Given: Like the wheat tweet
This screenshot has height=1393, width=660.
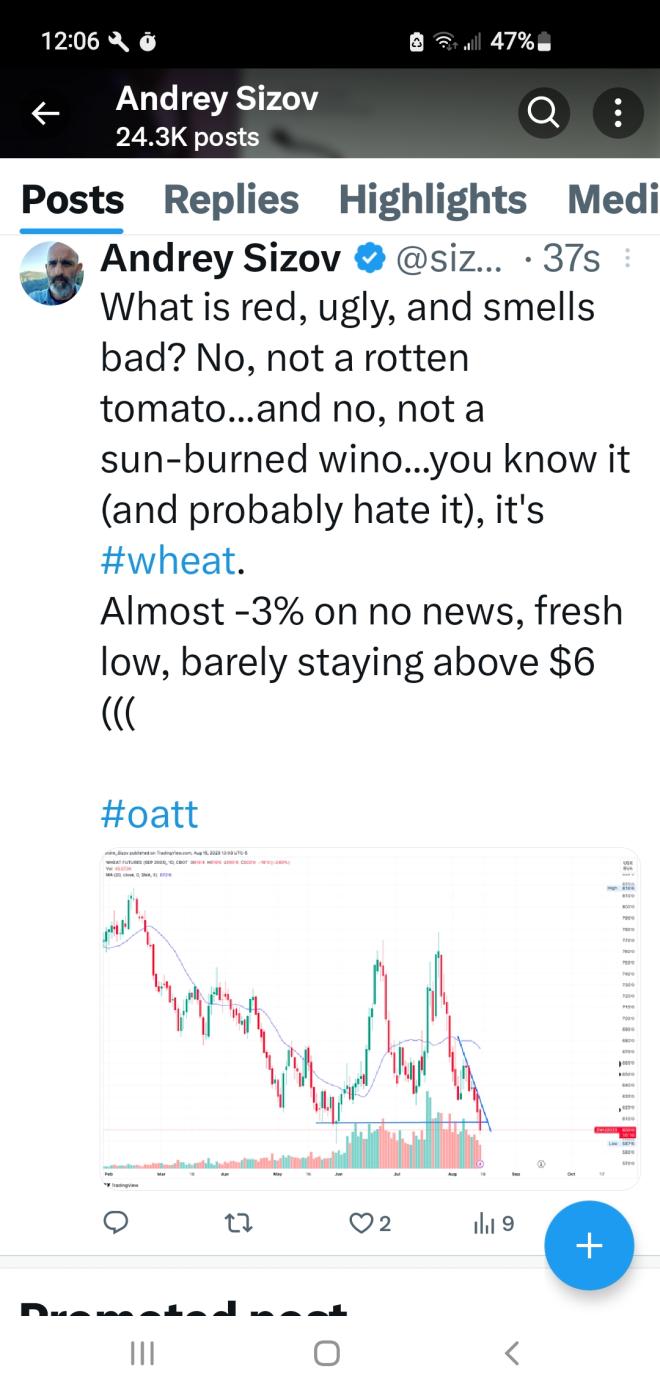Looking at the screenshot, I should [361, 1222].
